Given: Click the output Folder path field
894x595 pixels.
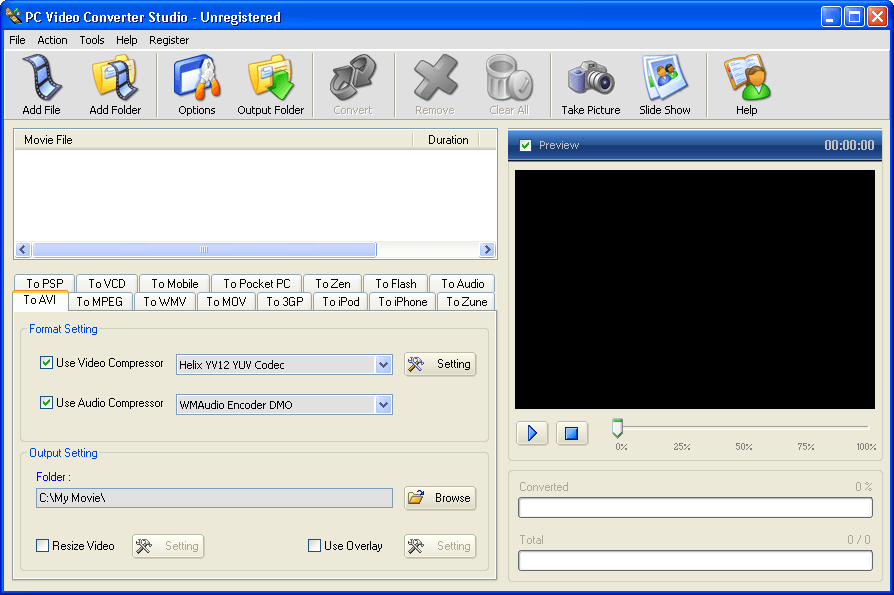Looking at the screenshot, I should (214, 498).
